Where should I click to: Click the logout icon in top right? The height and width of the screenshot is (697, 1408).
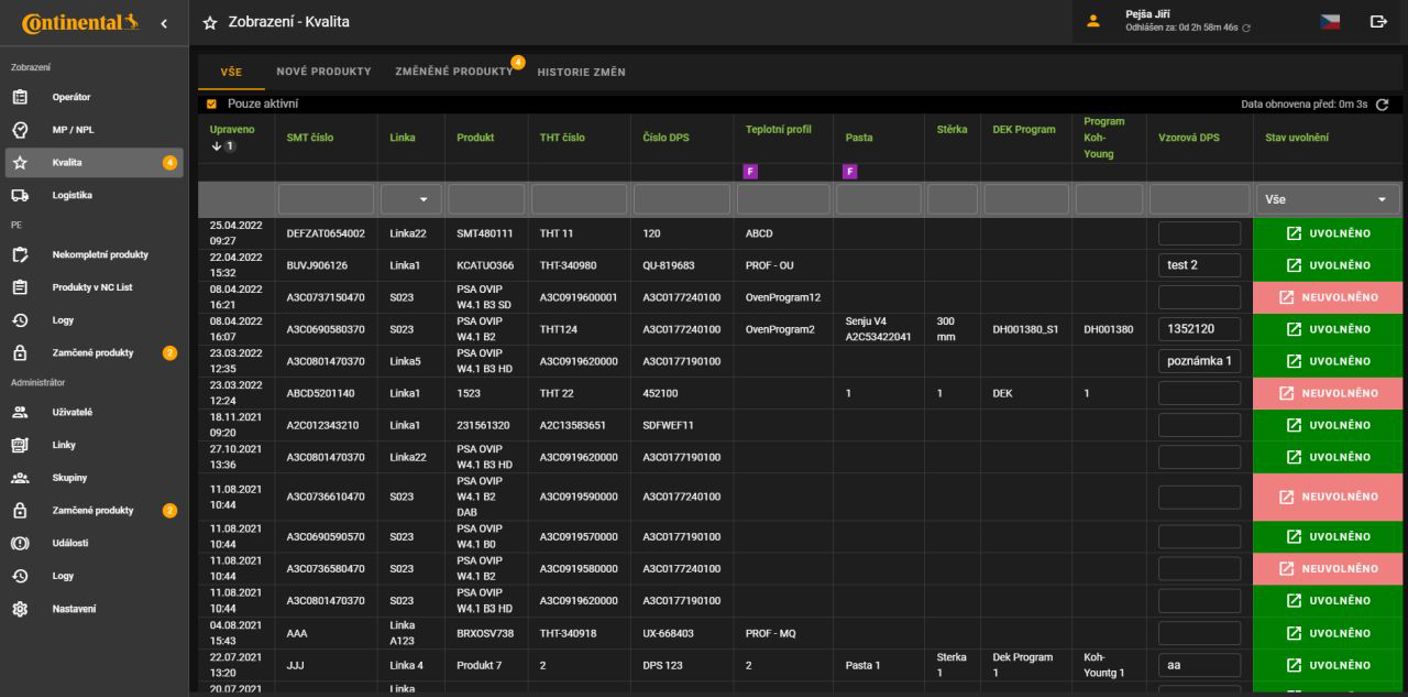coord(1379,21)
